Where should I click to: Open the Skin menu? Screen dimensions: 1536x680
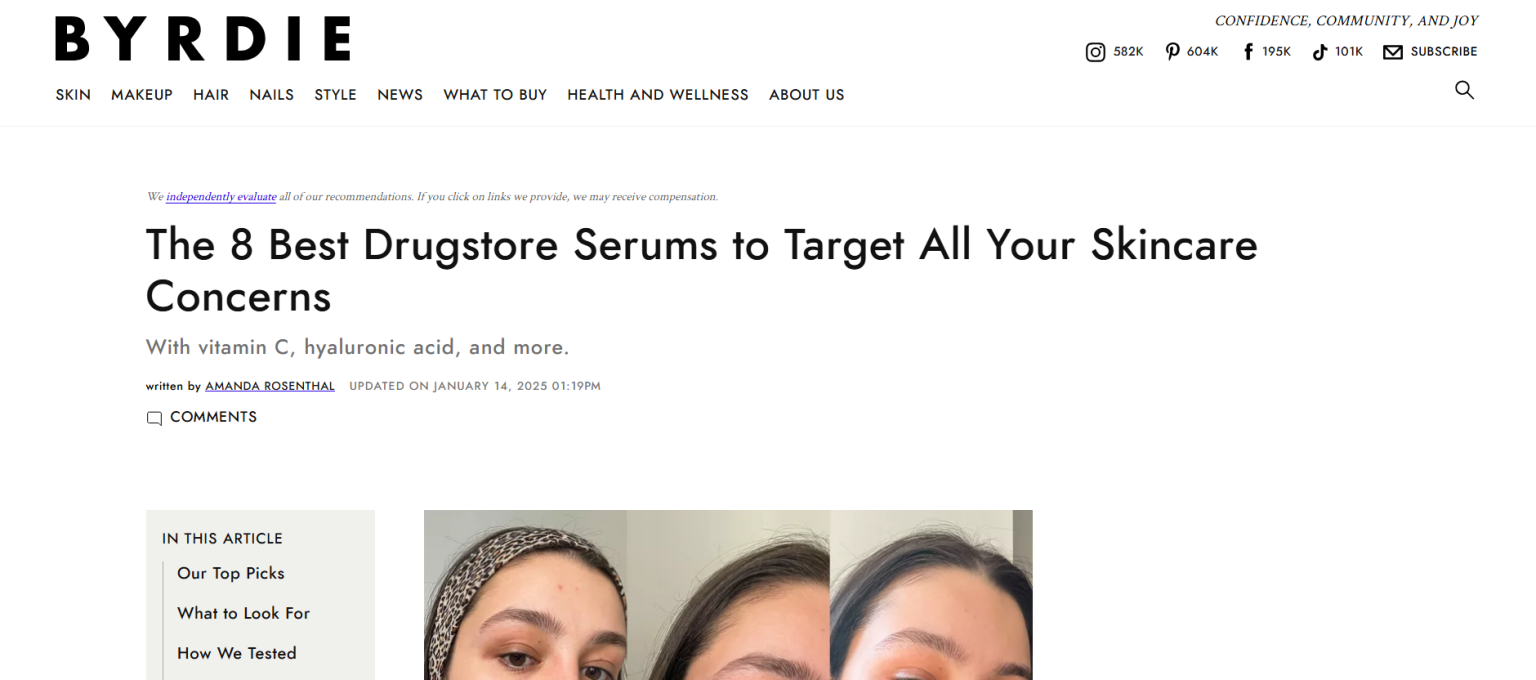coord(73,95)
